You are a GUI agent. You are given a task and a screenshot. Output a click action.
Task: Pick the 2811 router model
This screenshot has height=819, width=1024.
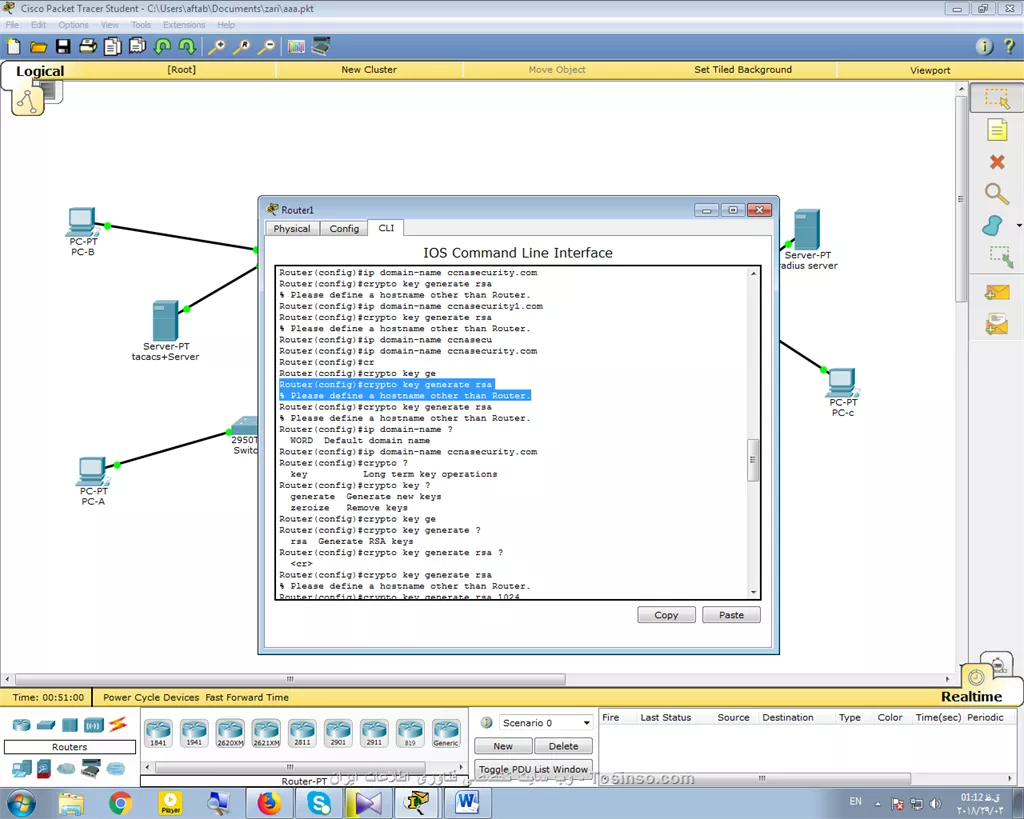(302, 733)
